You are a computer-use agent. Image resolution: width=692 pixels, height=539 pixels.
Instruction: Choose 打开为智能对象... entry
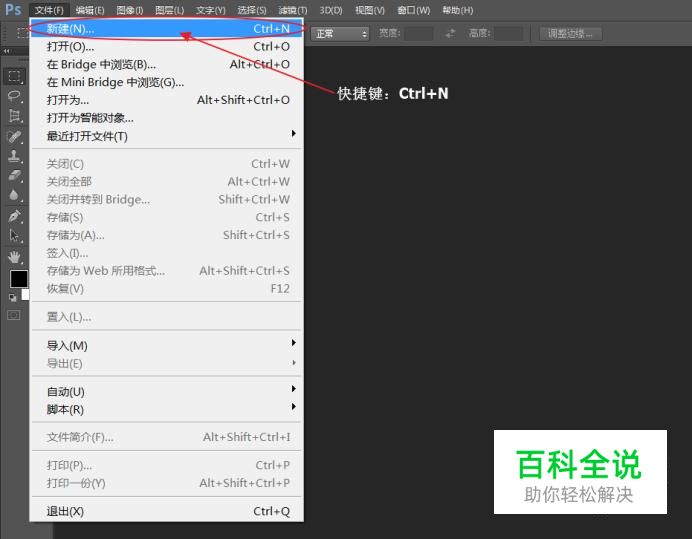point(167,118)
